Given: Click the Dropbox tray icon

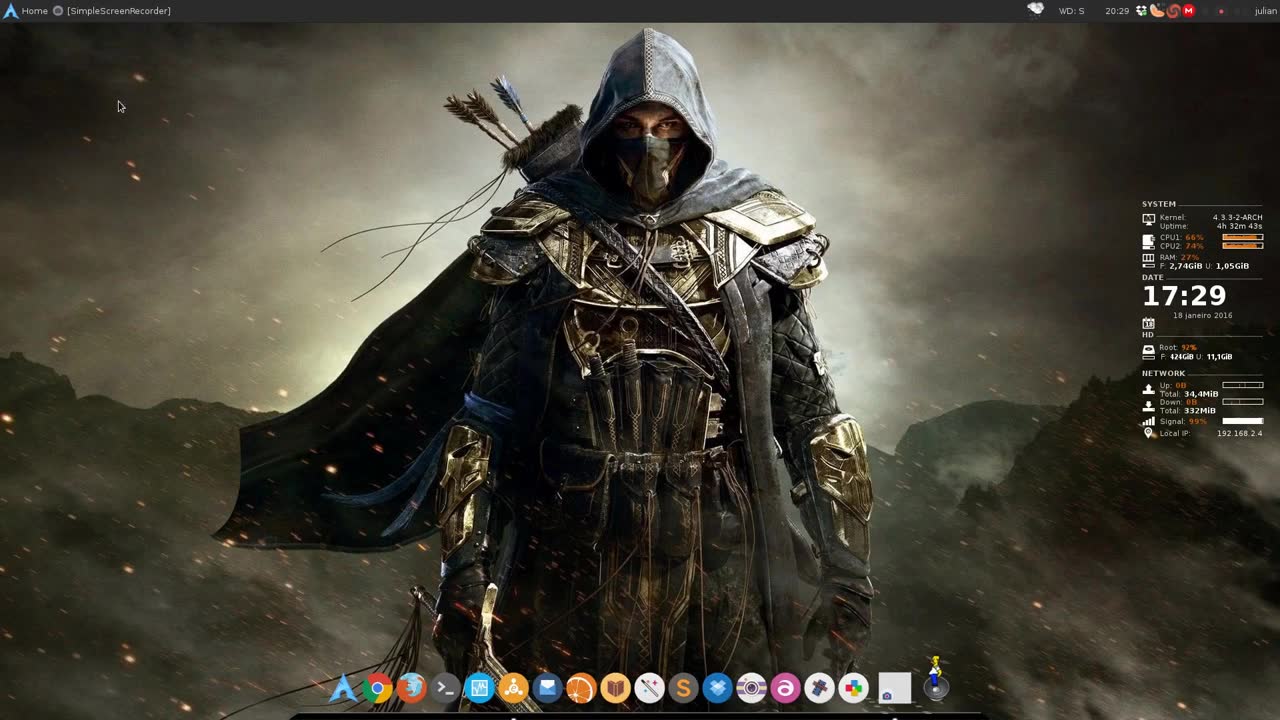Looking at the screenshot, I should 1142,11.
